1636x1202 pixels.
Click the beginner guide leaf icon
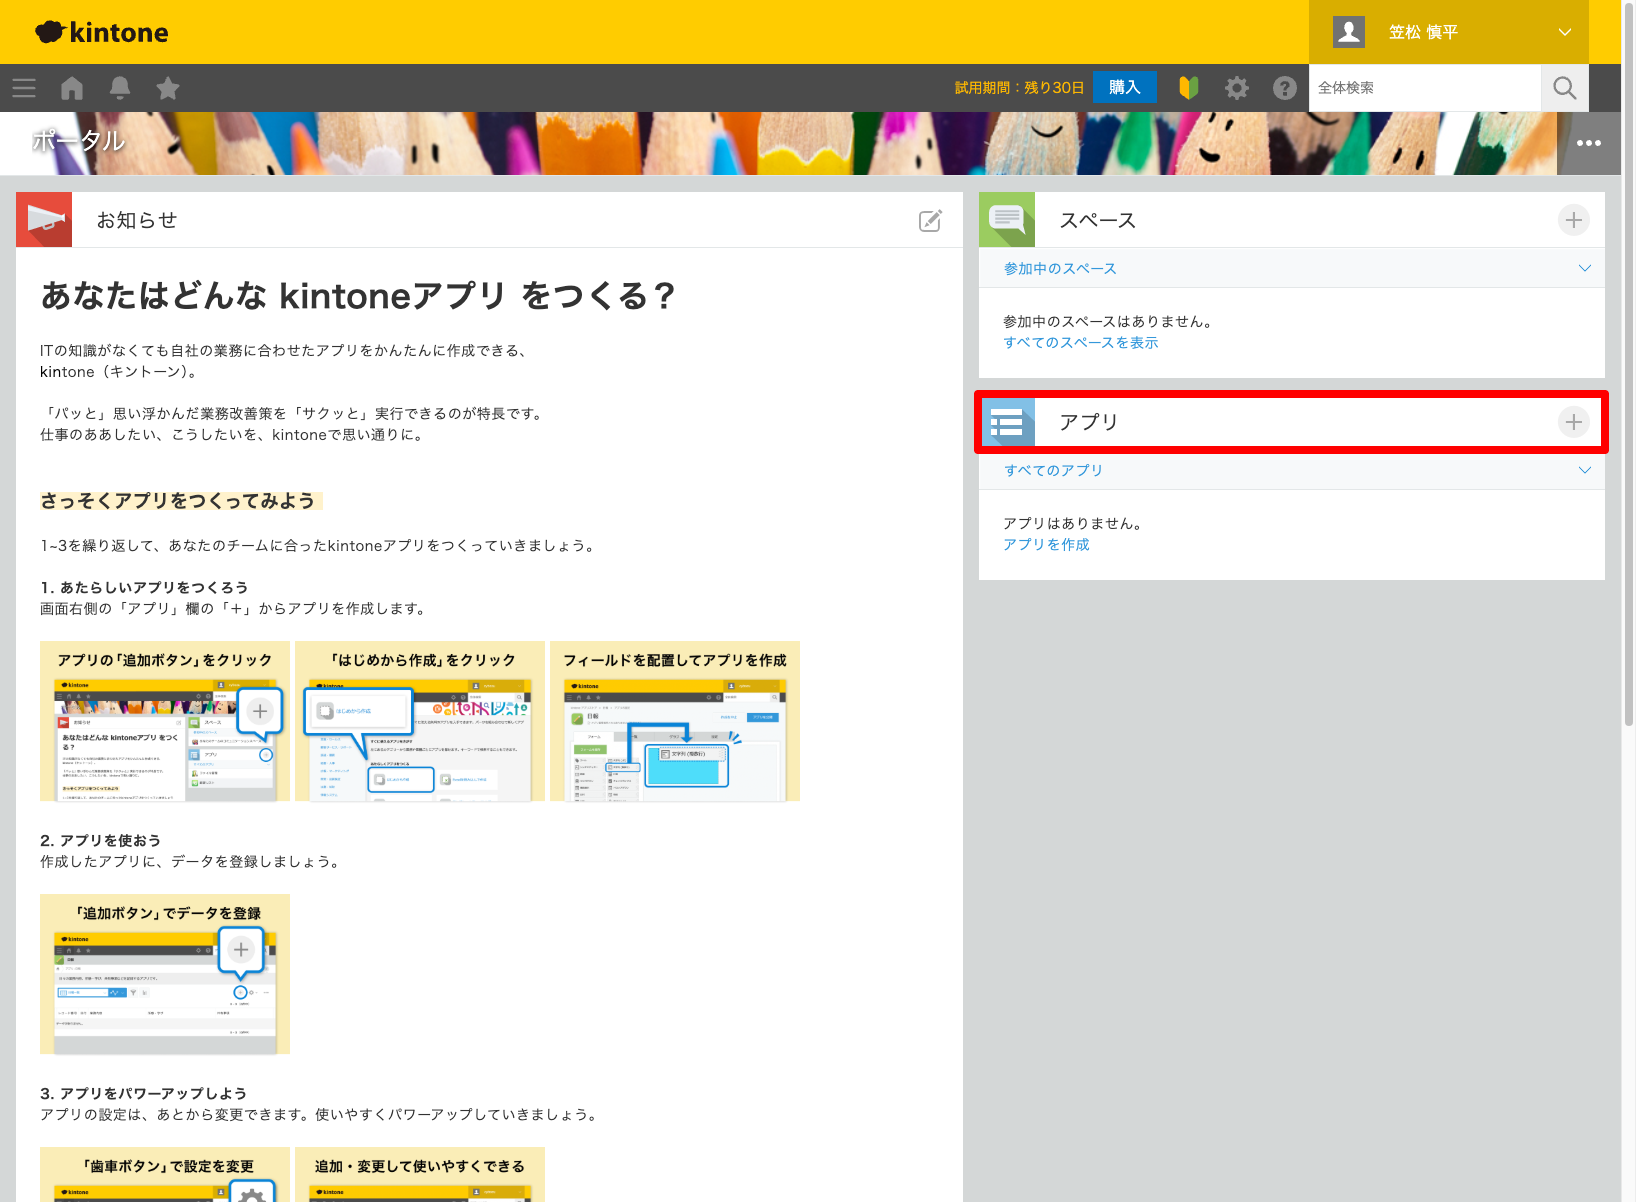(x=1188, y=88)
